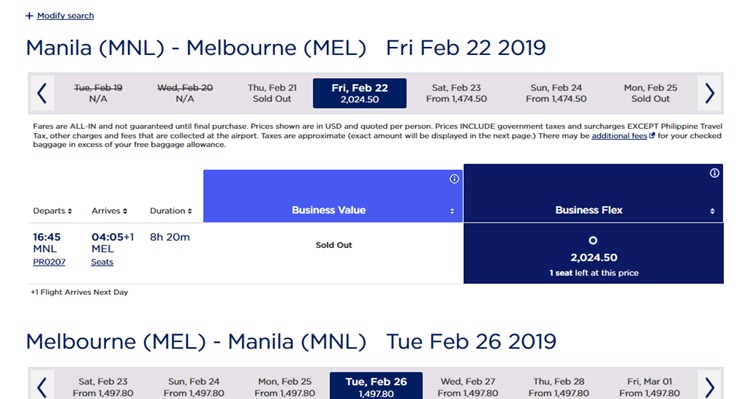Screen dimensions: 750x399
Task: Show previous return dates with left arrow
Action: [42, 387]
